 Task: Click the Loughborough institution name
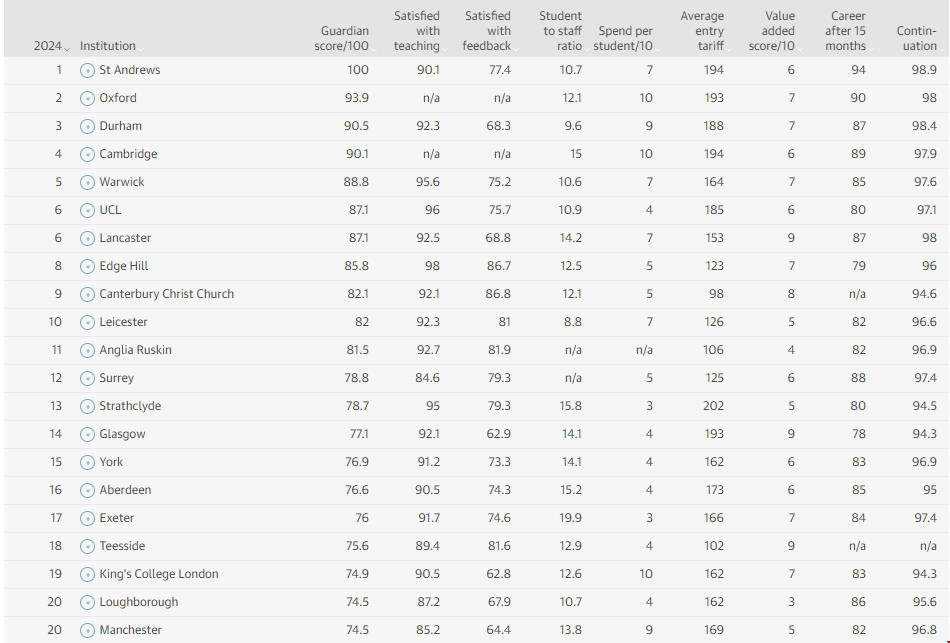138,602
